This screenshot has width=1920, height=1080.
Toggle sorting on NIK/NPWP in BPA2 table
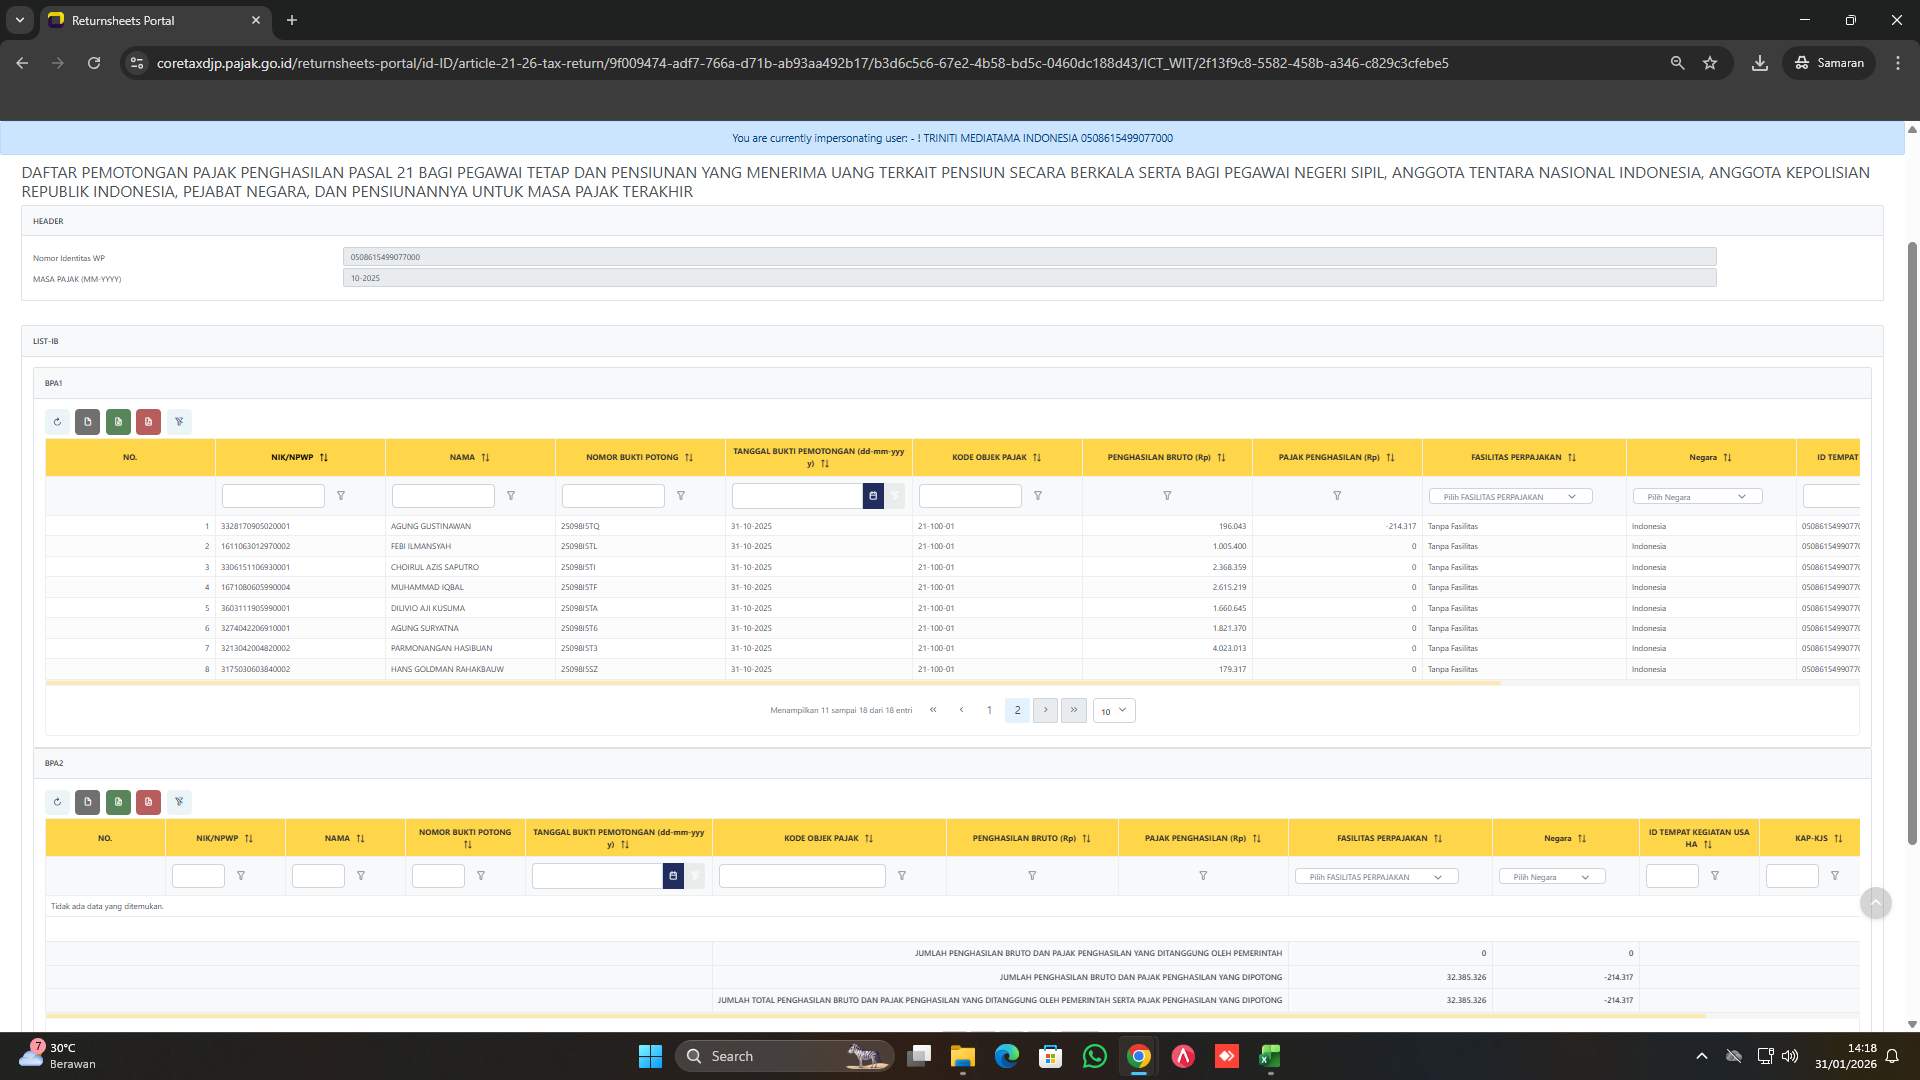[x=249, y=838]
